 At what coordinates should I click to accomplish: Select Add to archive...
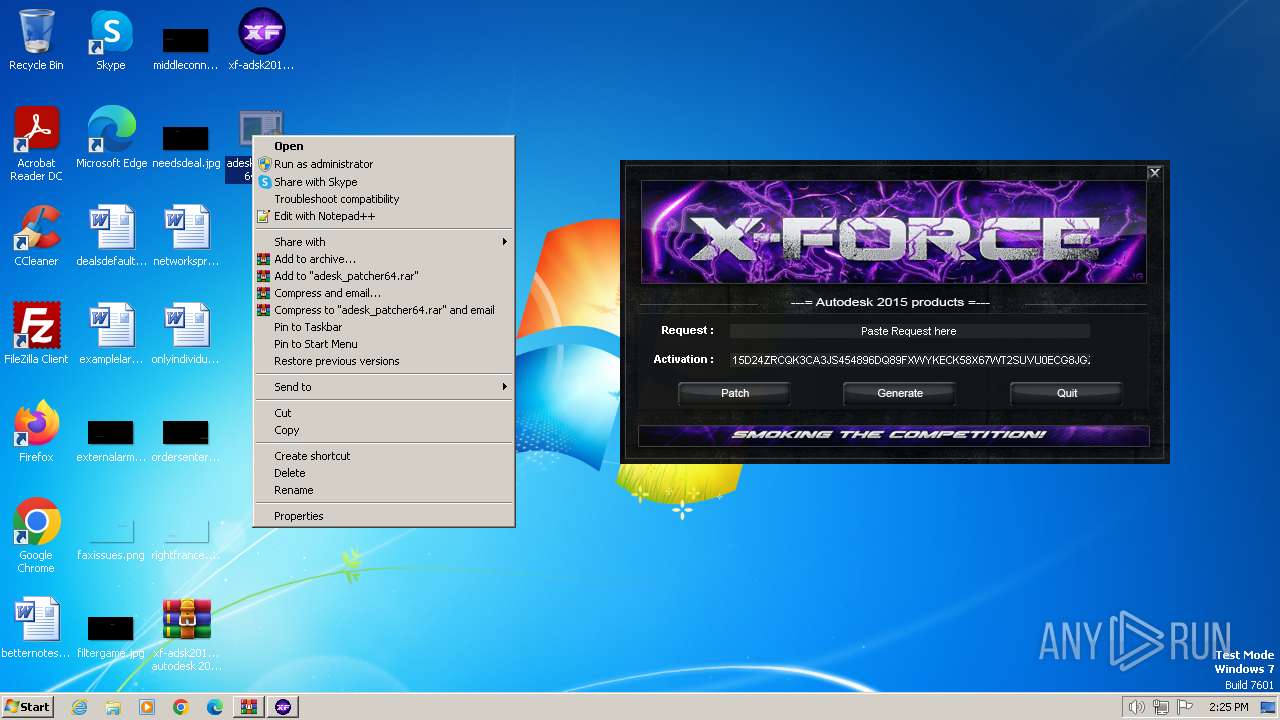(x=384, y=259)
